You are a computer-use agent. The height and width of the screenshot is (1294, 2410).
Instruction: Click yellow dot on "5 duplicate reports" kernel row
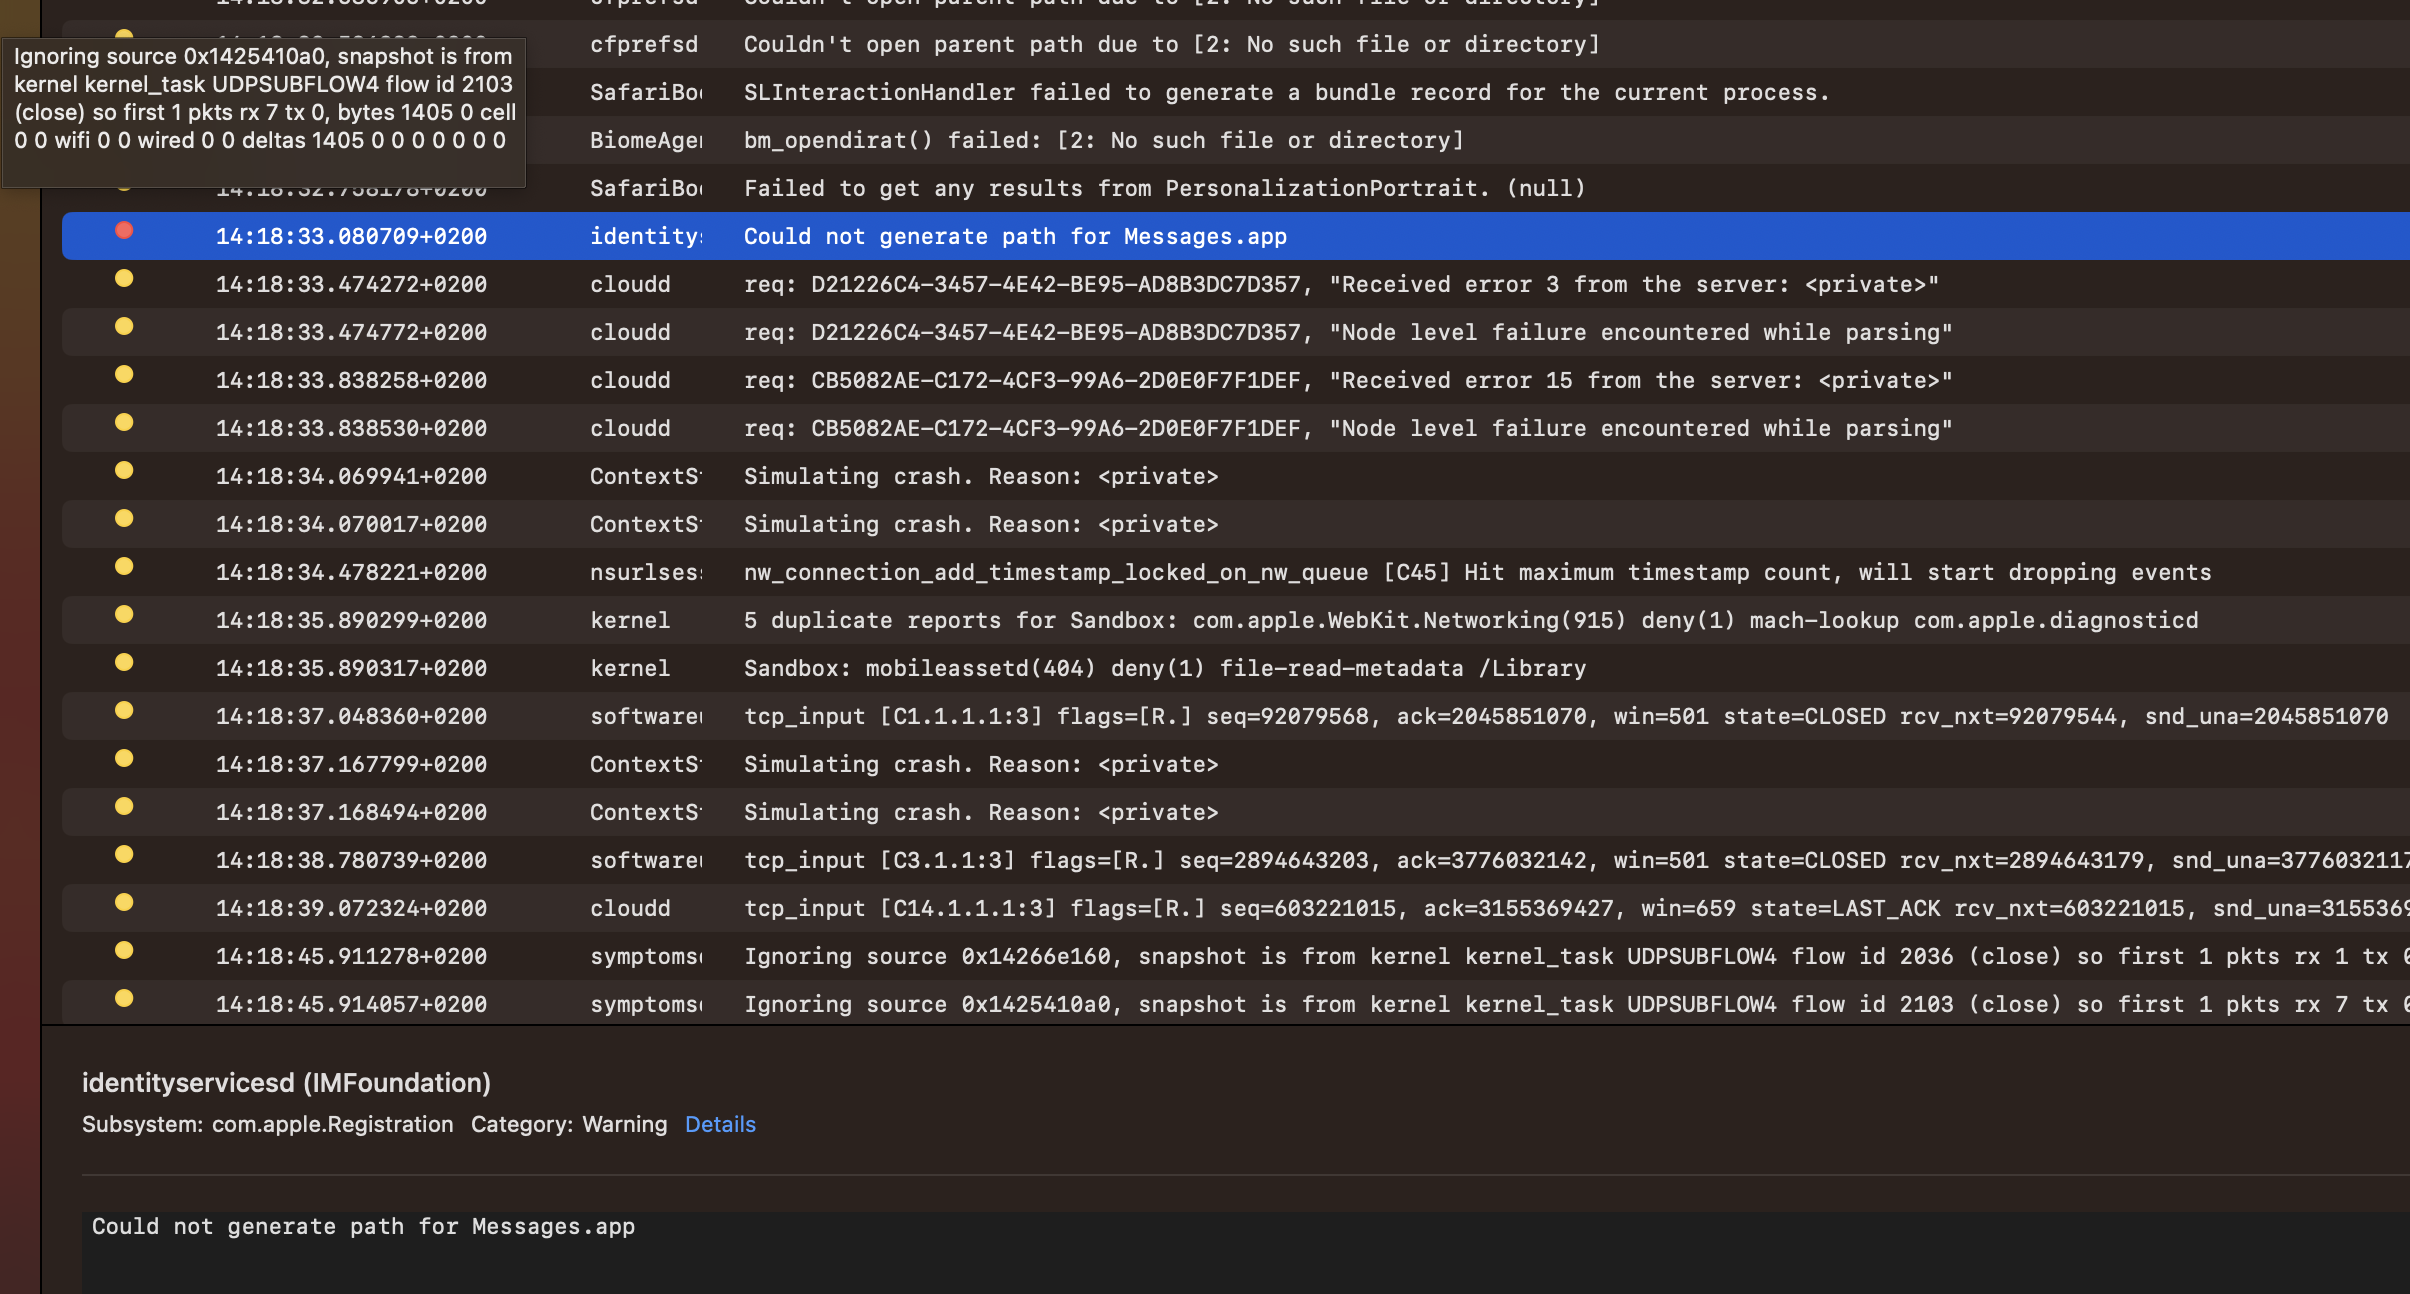pyautogui.click(x=124, y=615)
